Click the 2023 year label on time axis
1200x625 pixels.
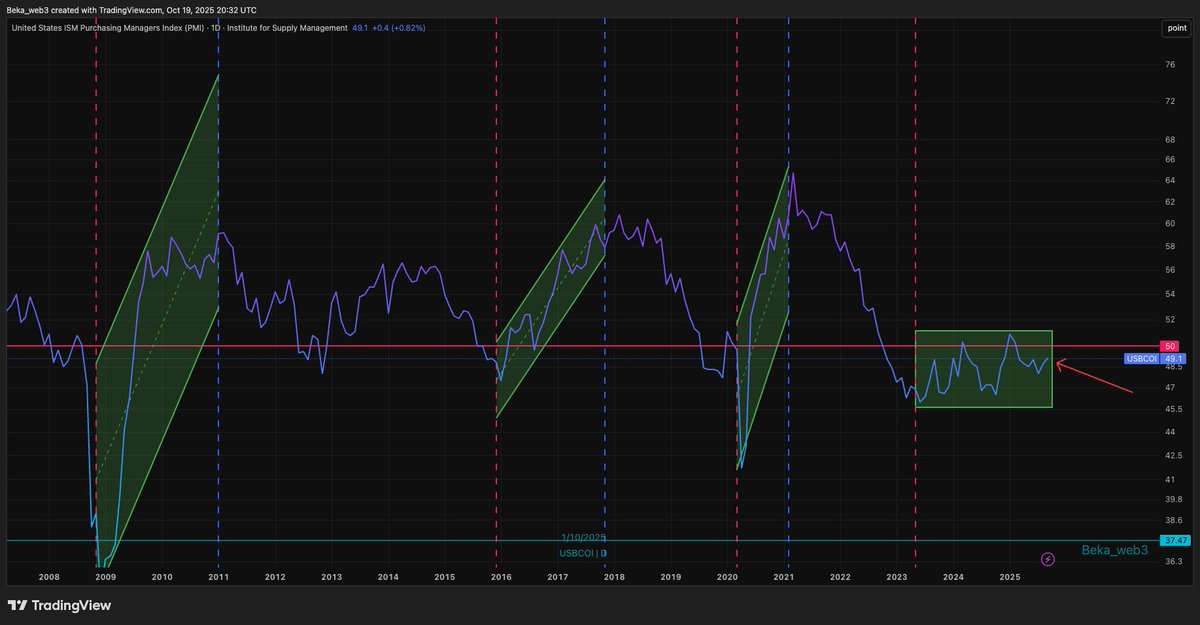[x=897, y=577]
